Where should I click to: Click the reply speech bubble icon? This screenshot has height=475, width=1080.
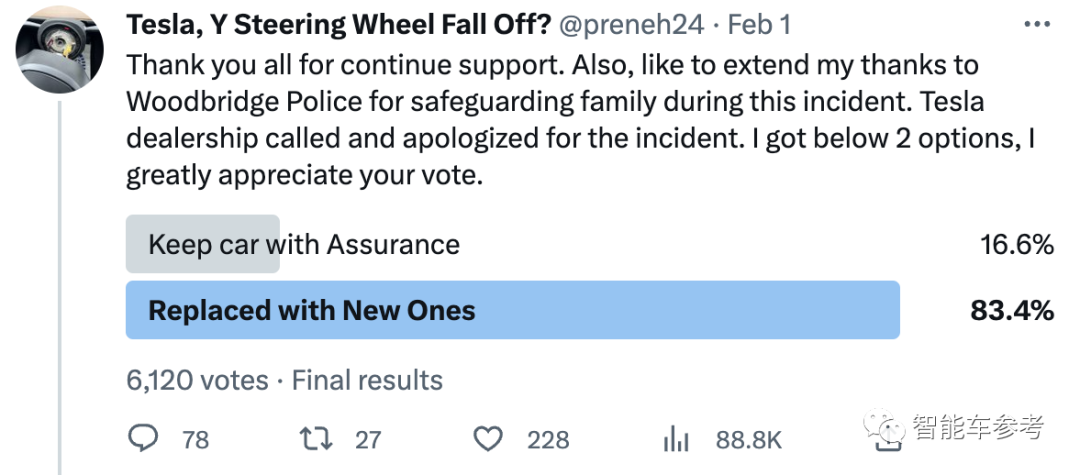pos(143,439)
